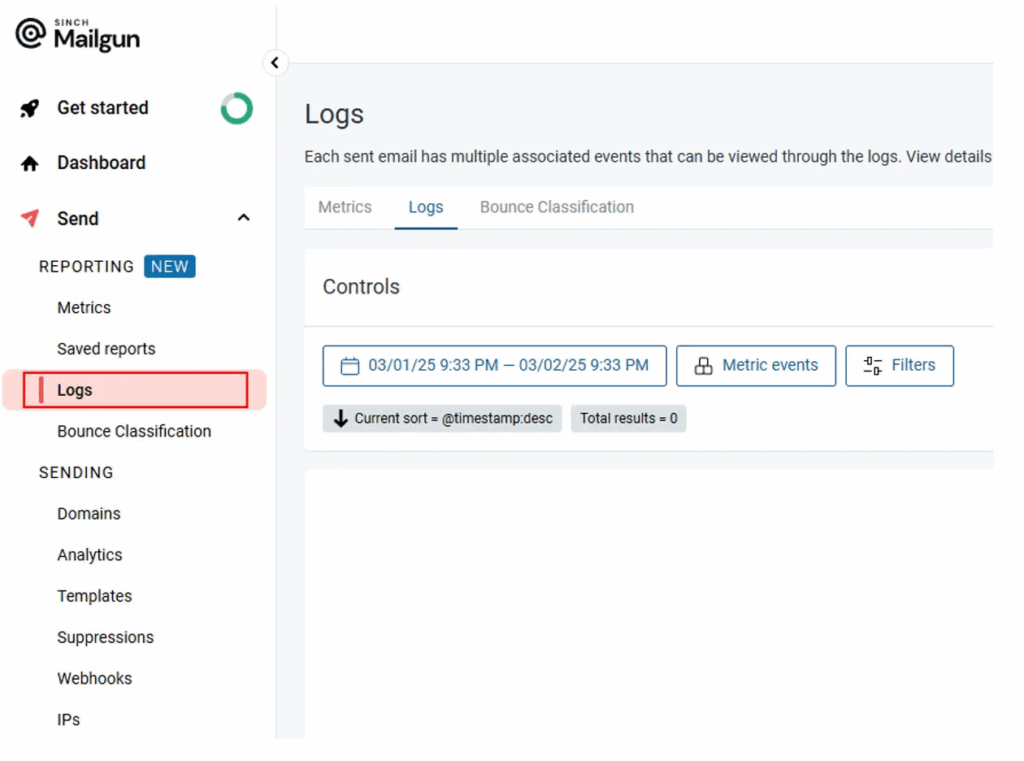Open the date range picker
Screen dimensions: 1024x761
494,366
